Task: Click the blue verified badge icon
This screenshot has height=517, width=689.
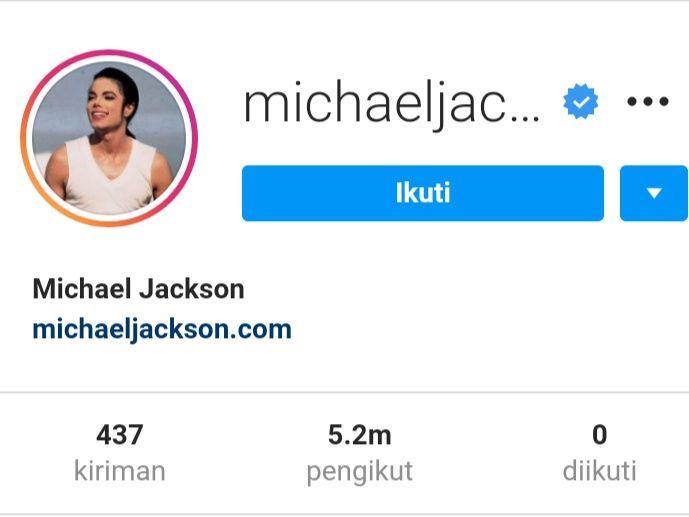Action: click(x=580, y=102)
